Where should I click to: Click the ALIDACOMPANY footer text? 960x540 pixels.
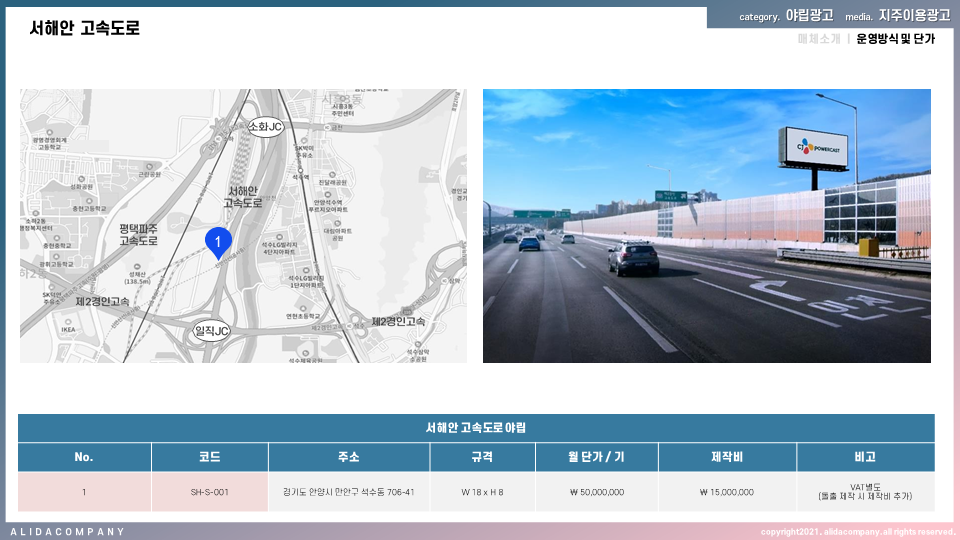68,531
